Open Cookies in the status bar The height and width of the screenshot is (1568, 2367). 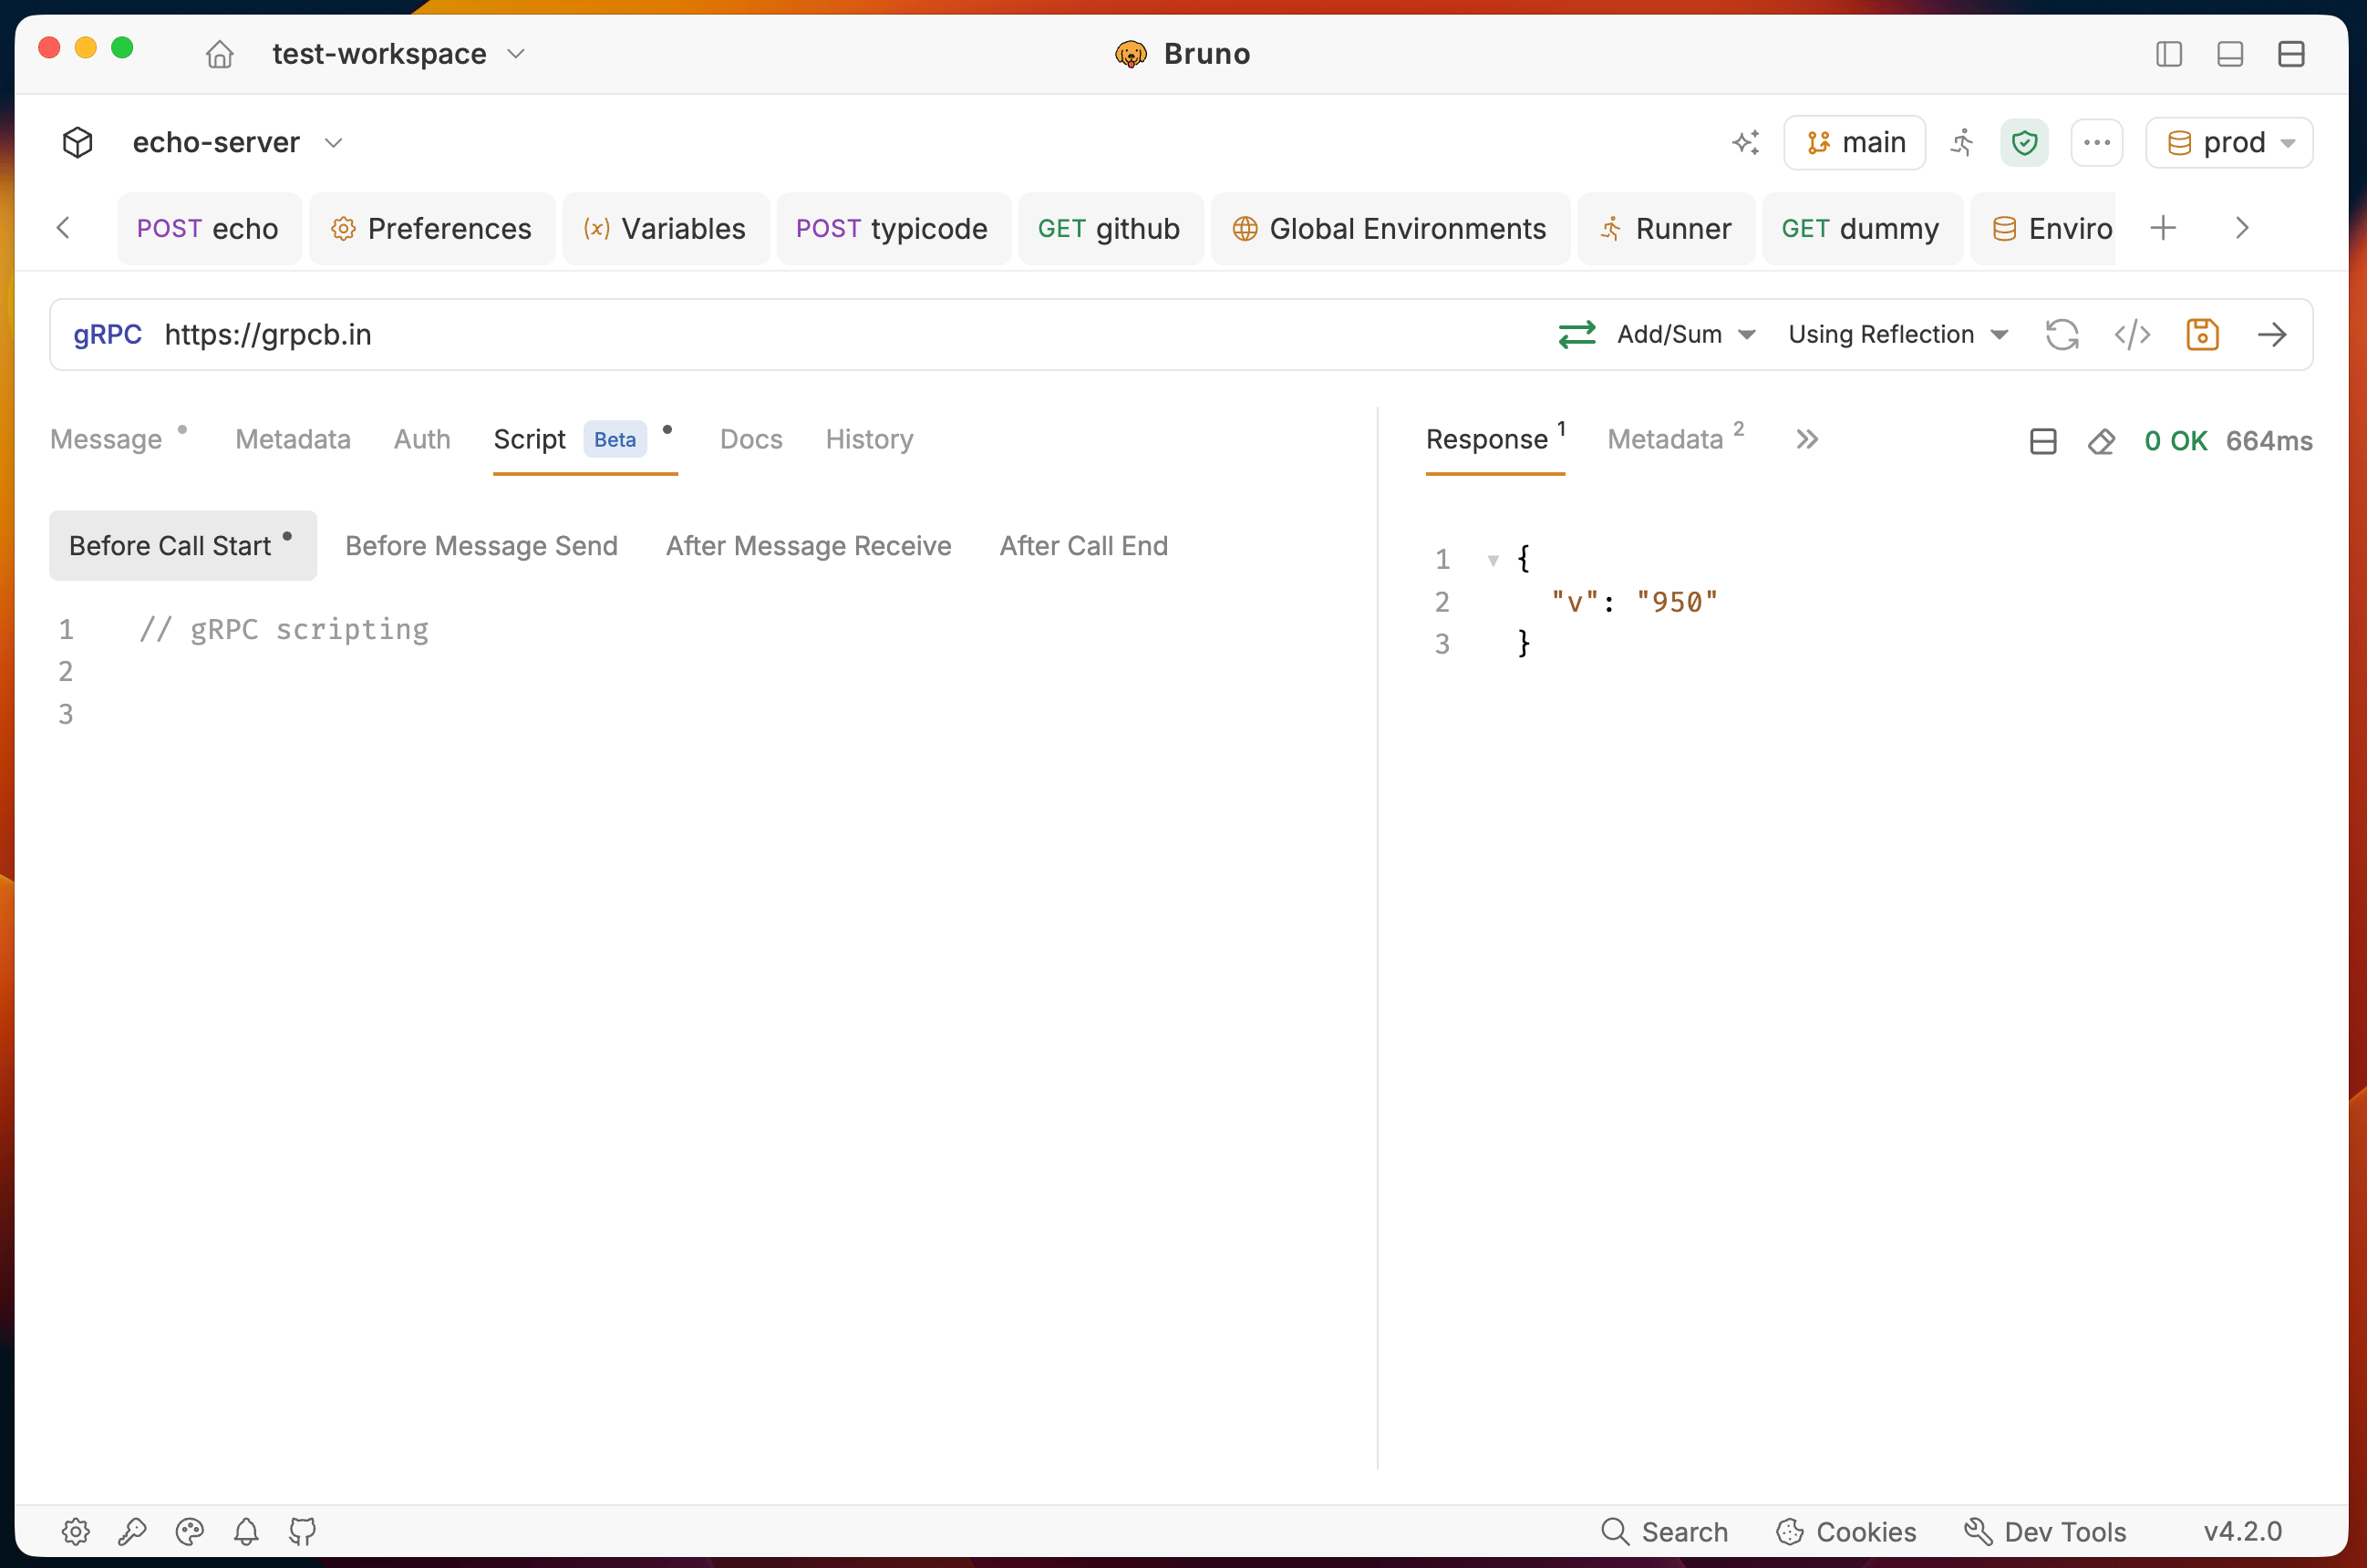pos(1846,1531)
